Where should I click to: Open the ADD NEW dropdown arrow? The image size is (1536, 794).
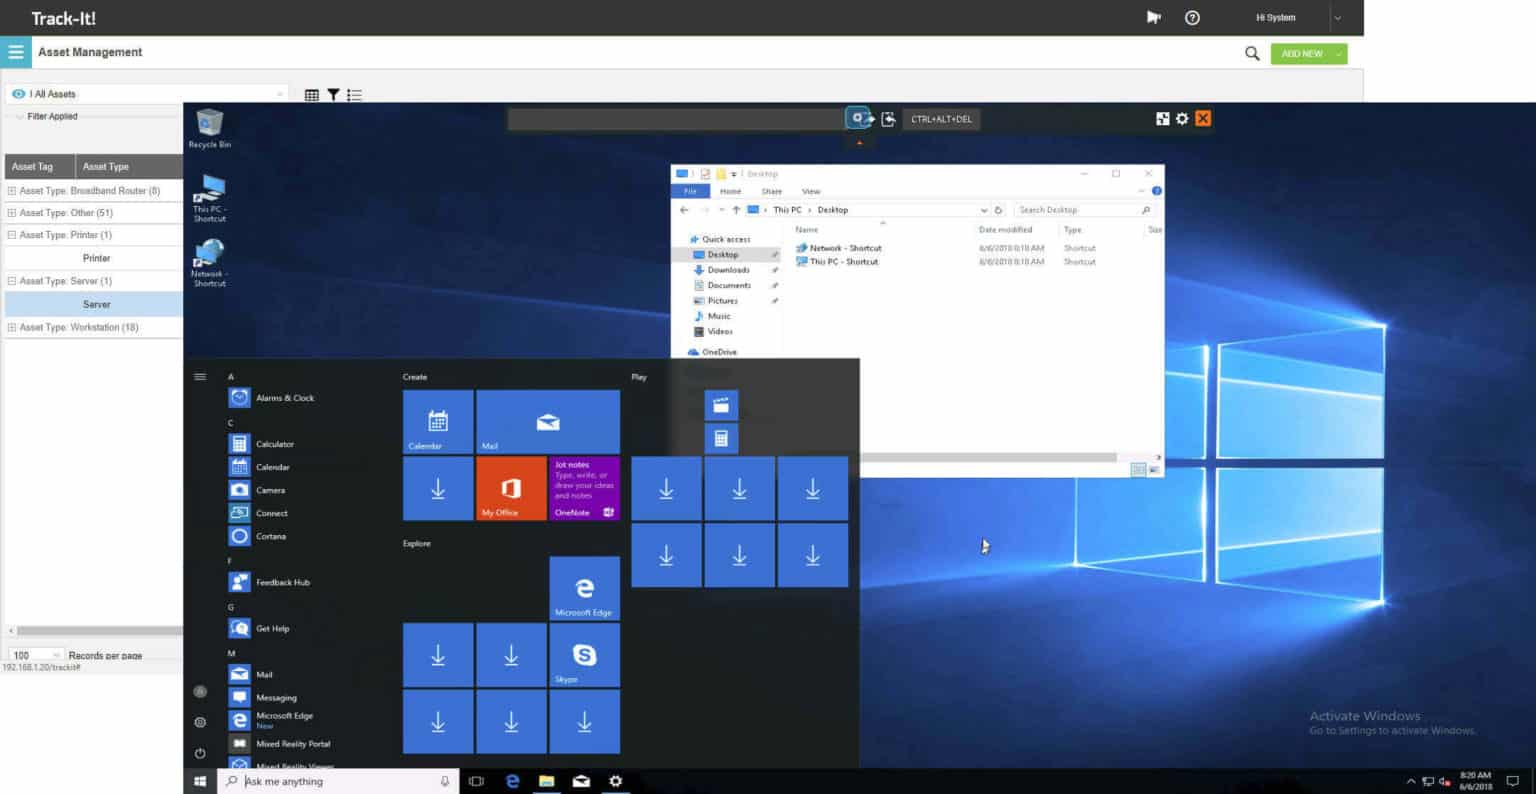[x=1338, y=54]
